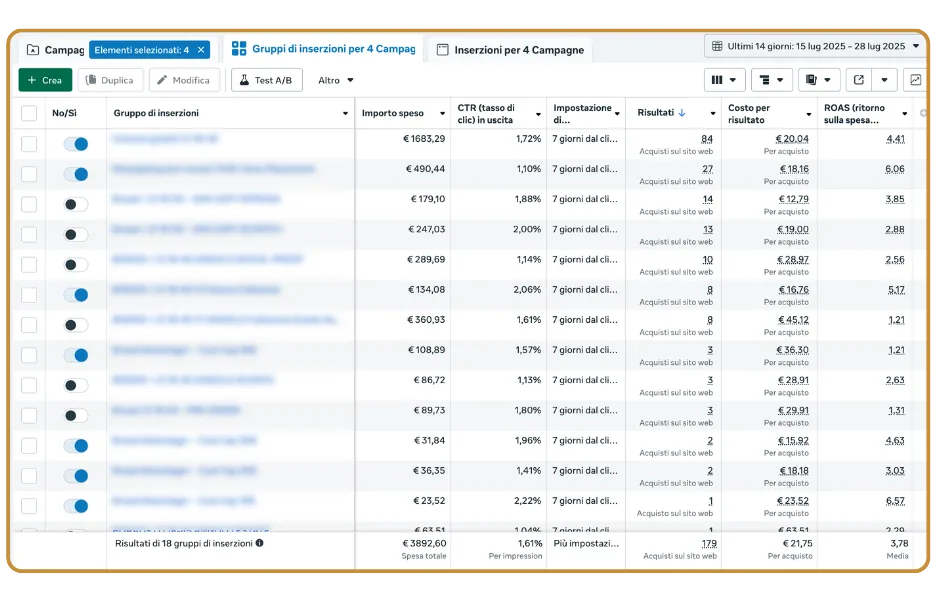
Task: Click the green Crea button
Action: 45,80
